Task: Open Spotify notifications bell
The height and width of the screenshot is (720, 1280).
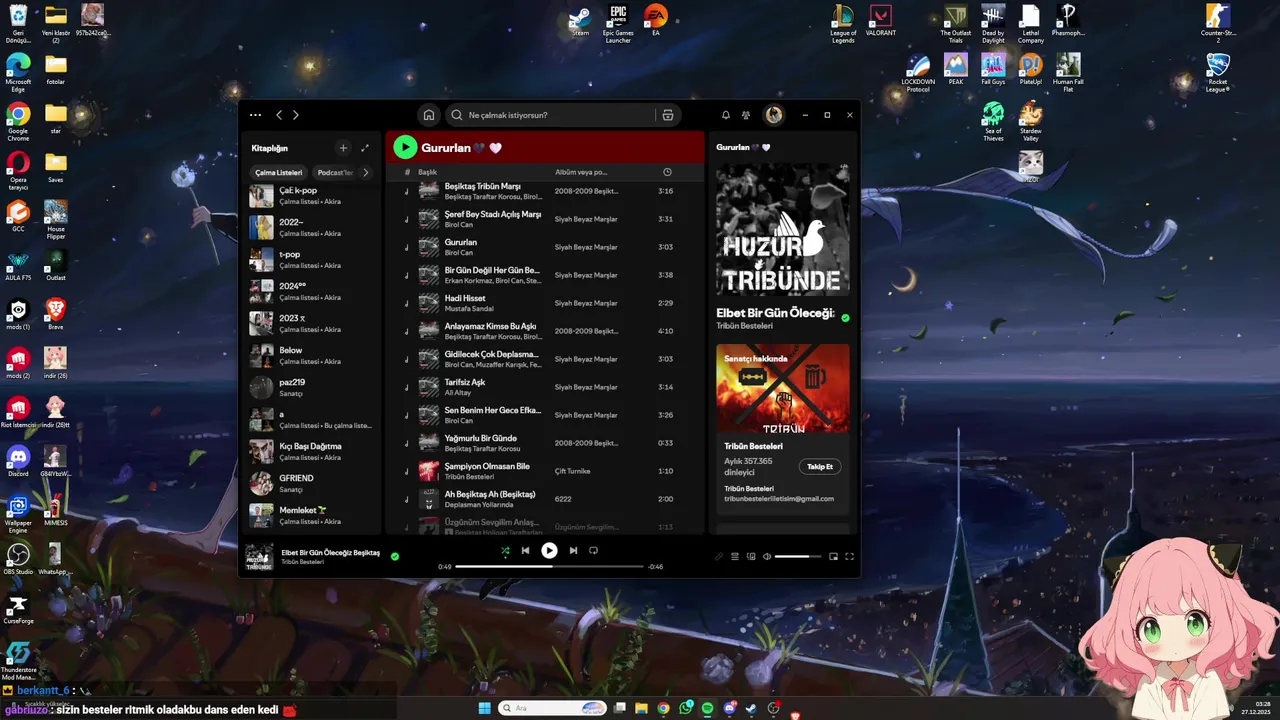Action: [x=726, y=115]
